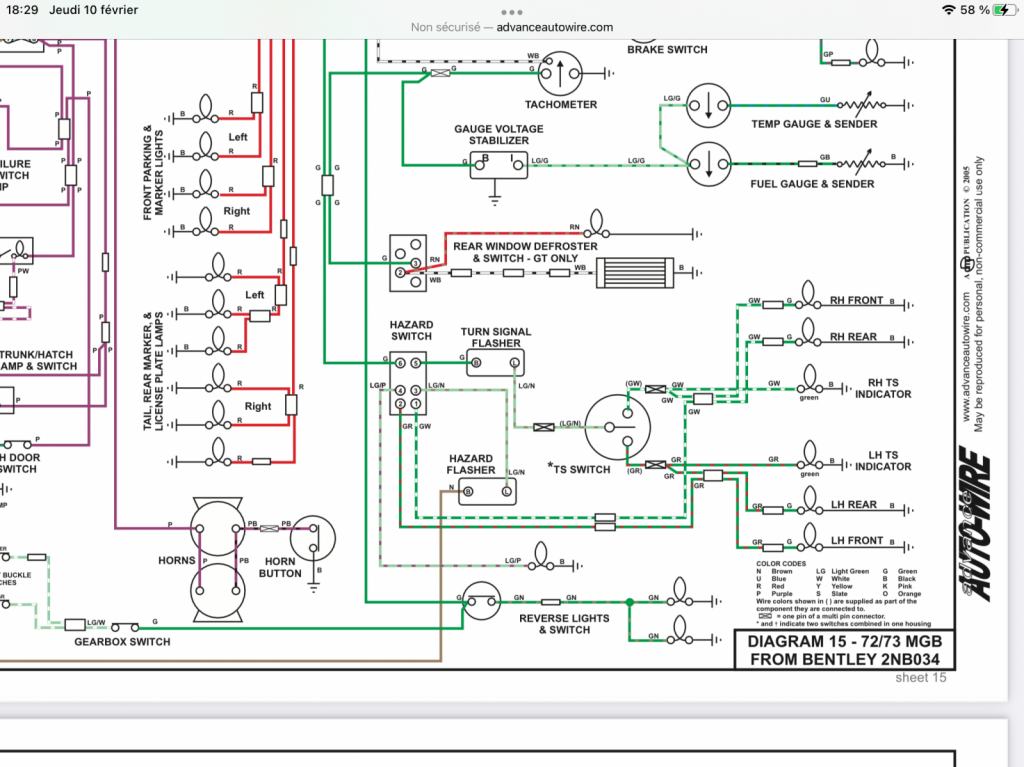The height and width of the screenshot is (767, 1024).
Task: Click the Horn Button circle symbol
Action: point(313,539)
